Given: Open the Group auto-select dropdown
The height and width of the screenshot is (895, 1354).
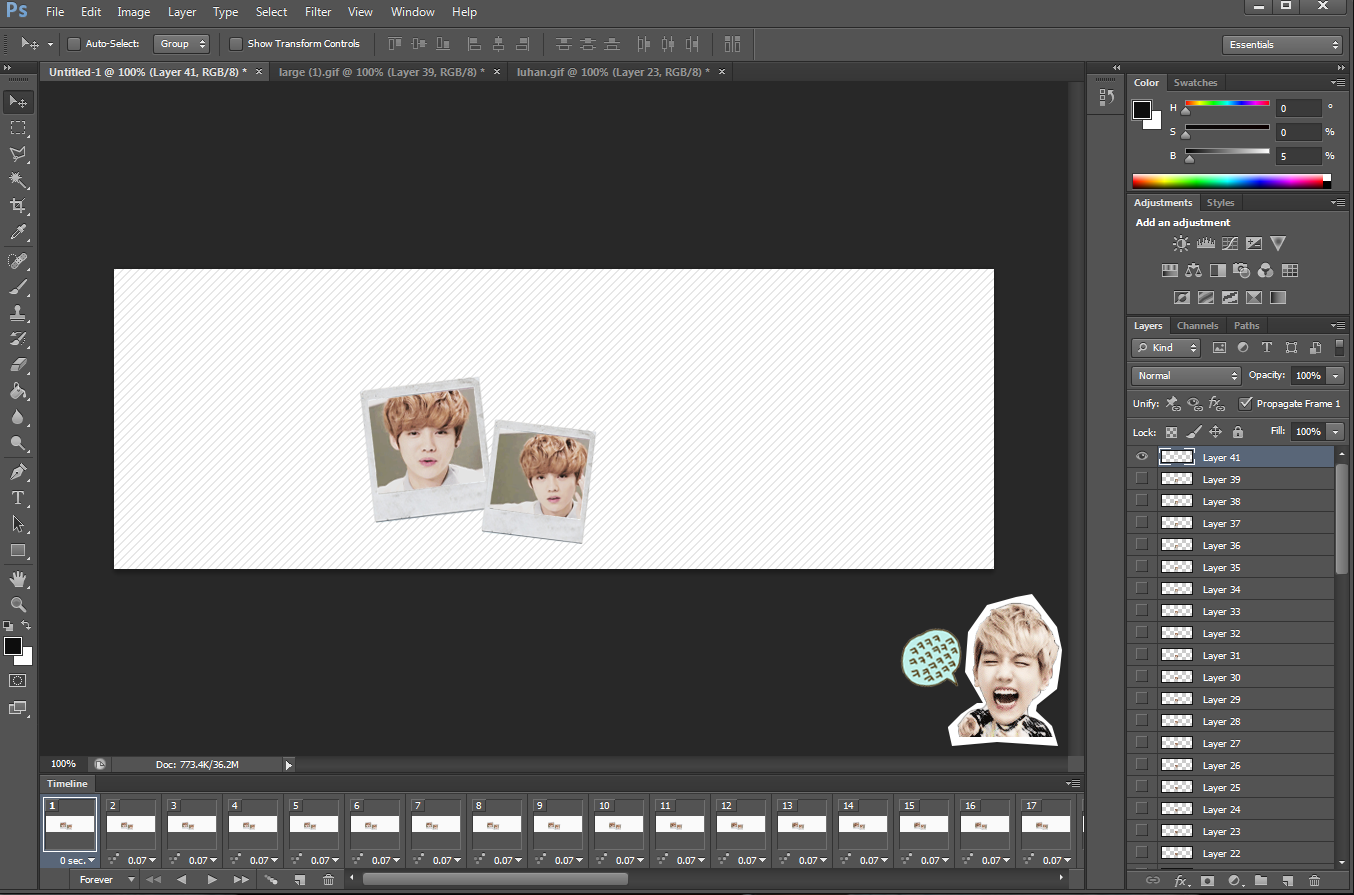Looking at the screenshot, I should pyautogui.click(x=182, y=44).
